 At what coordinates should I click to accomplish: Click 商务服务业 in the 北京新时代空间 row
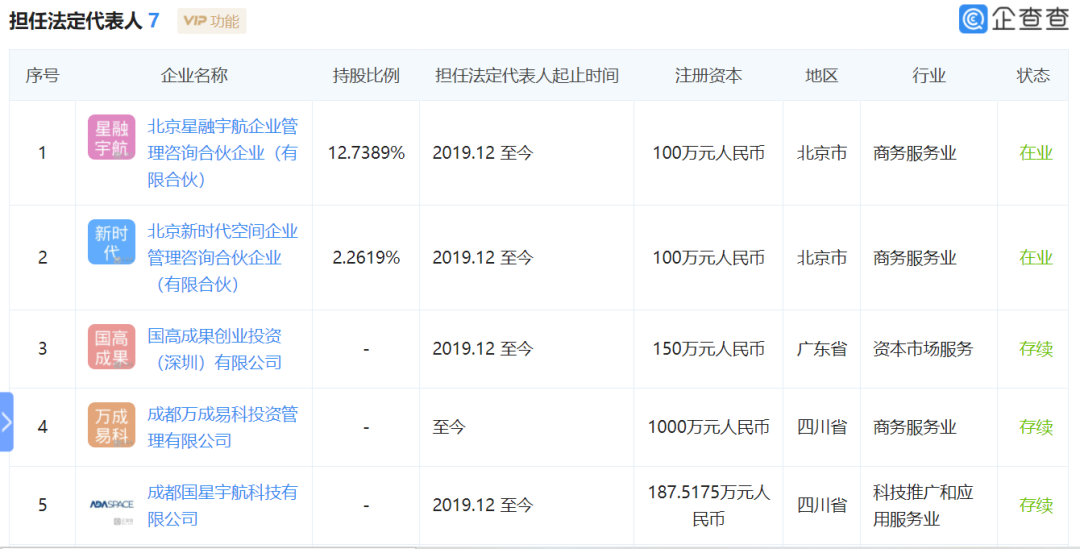coord(915,258)
